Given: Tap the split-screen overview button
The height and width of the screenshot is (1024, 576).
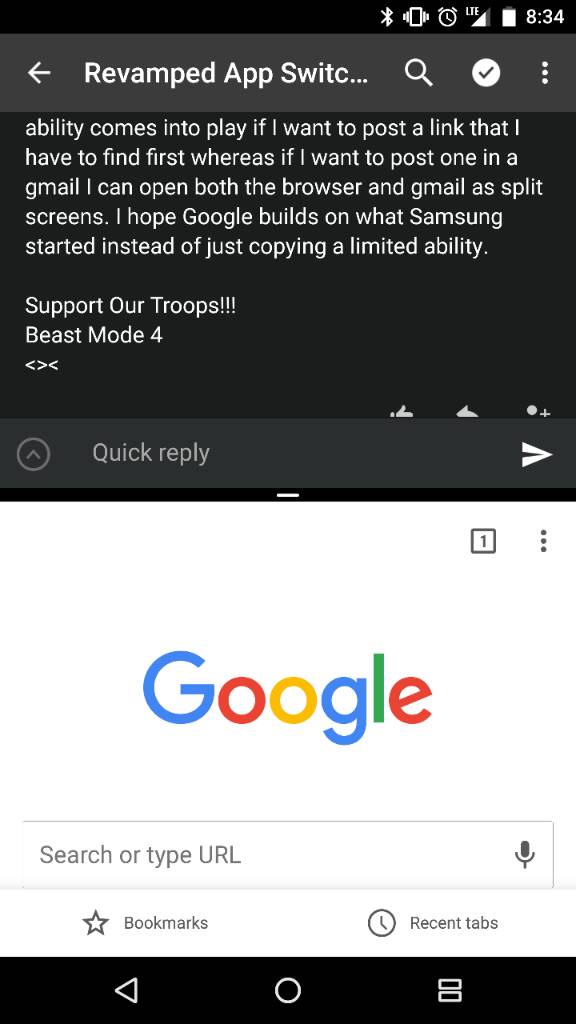Looking at the screenshot, I should coord(449,990).
